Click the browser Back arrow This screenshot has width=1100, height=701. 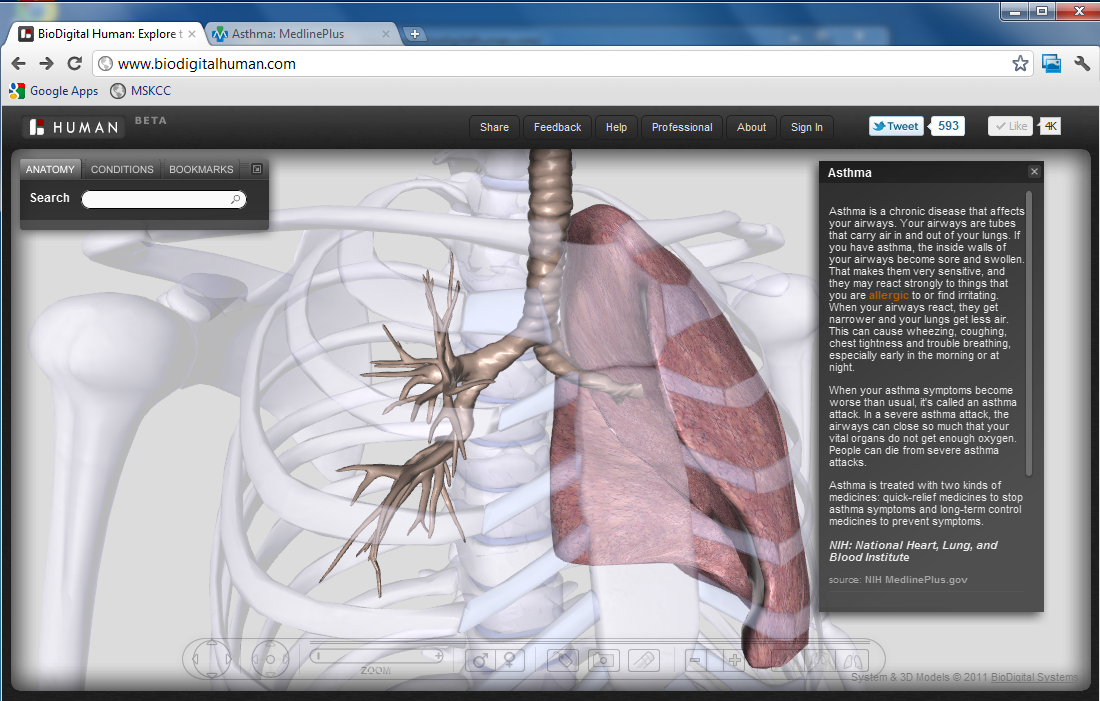(x=18, y=64)
